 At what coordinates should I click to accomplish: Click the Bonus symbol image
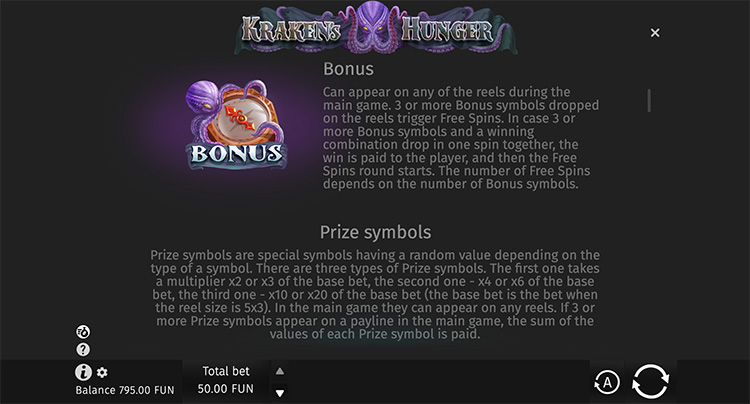click(x=234, y=122)
